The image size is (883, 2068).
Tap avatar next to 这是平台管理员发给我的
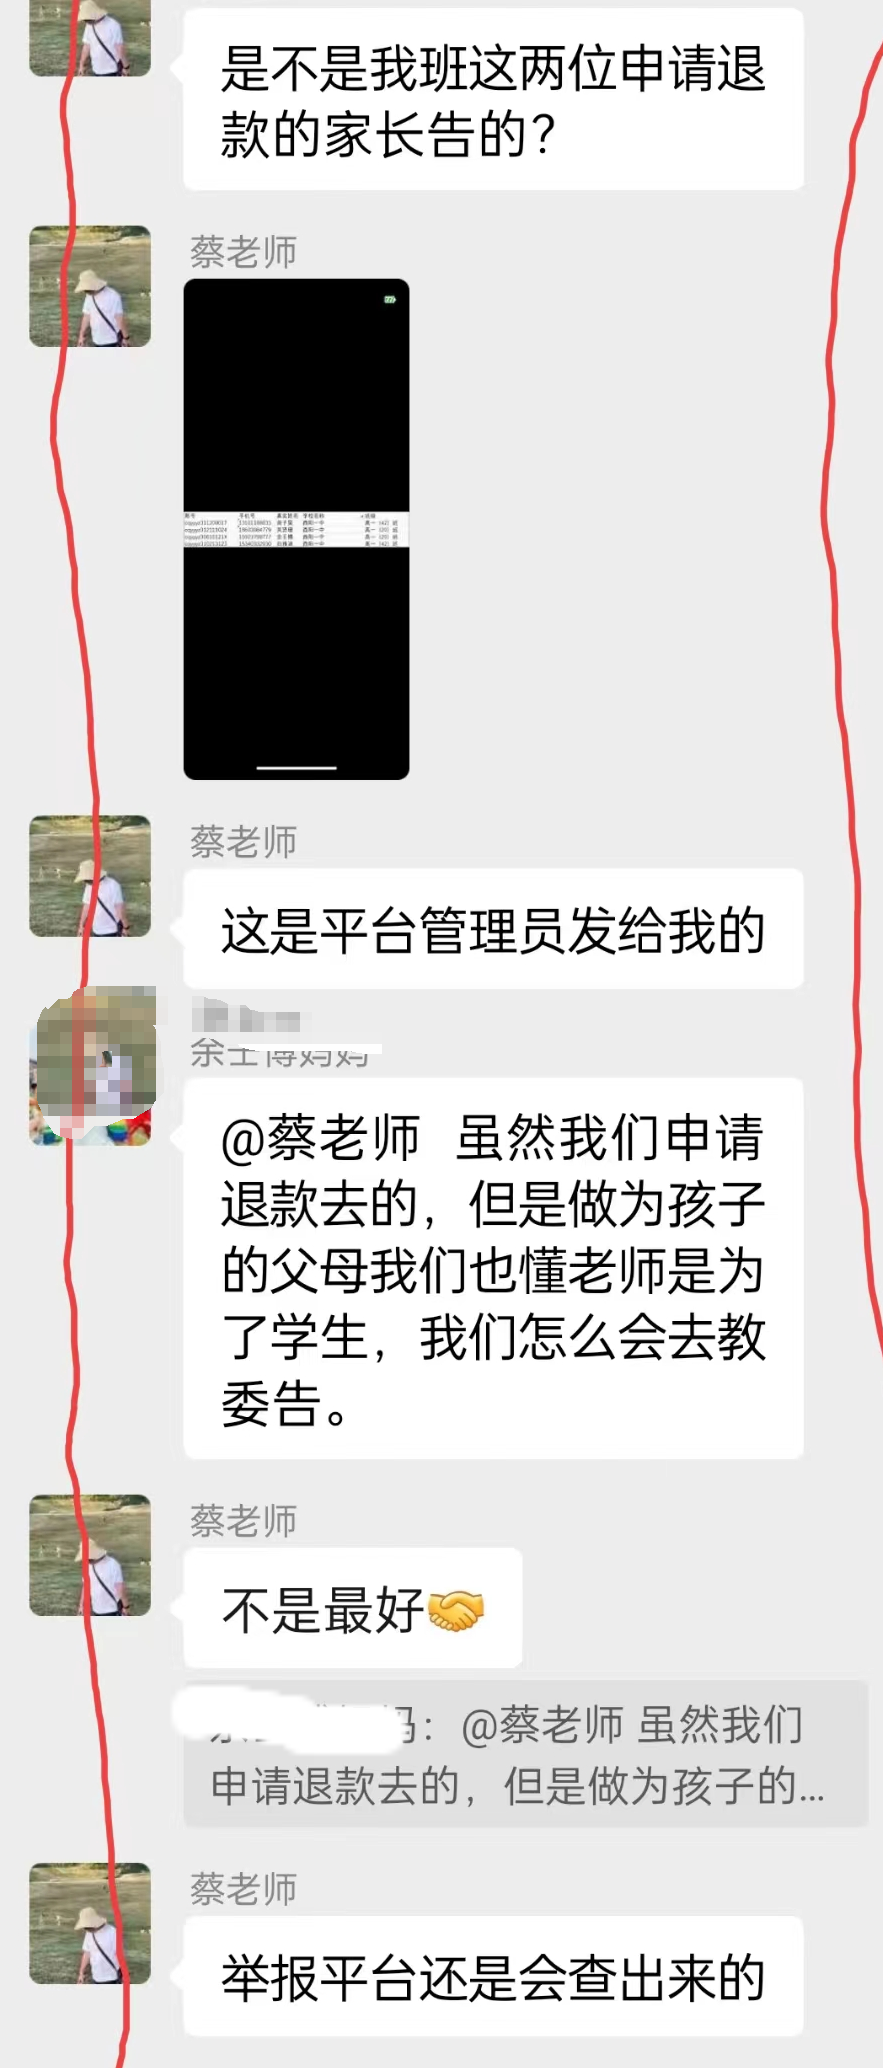click(x=90, y=876)
